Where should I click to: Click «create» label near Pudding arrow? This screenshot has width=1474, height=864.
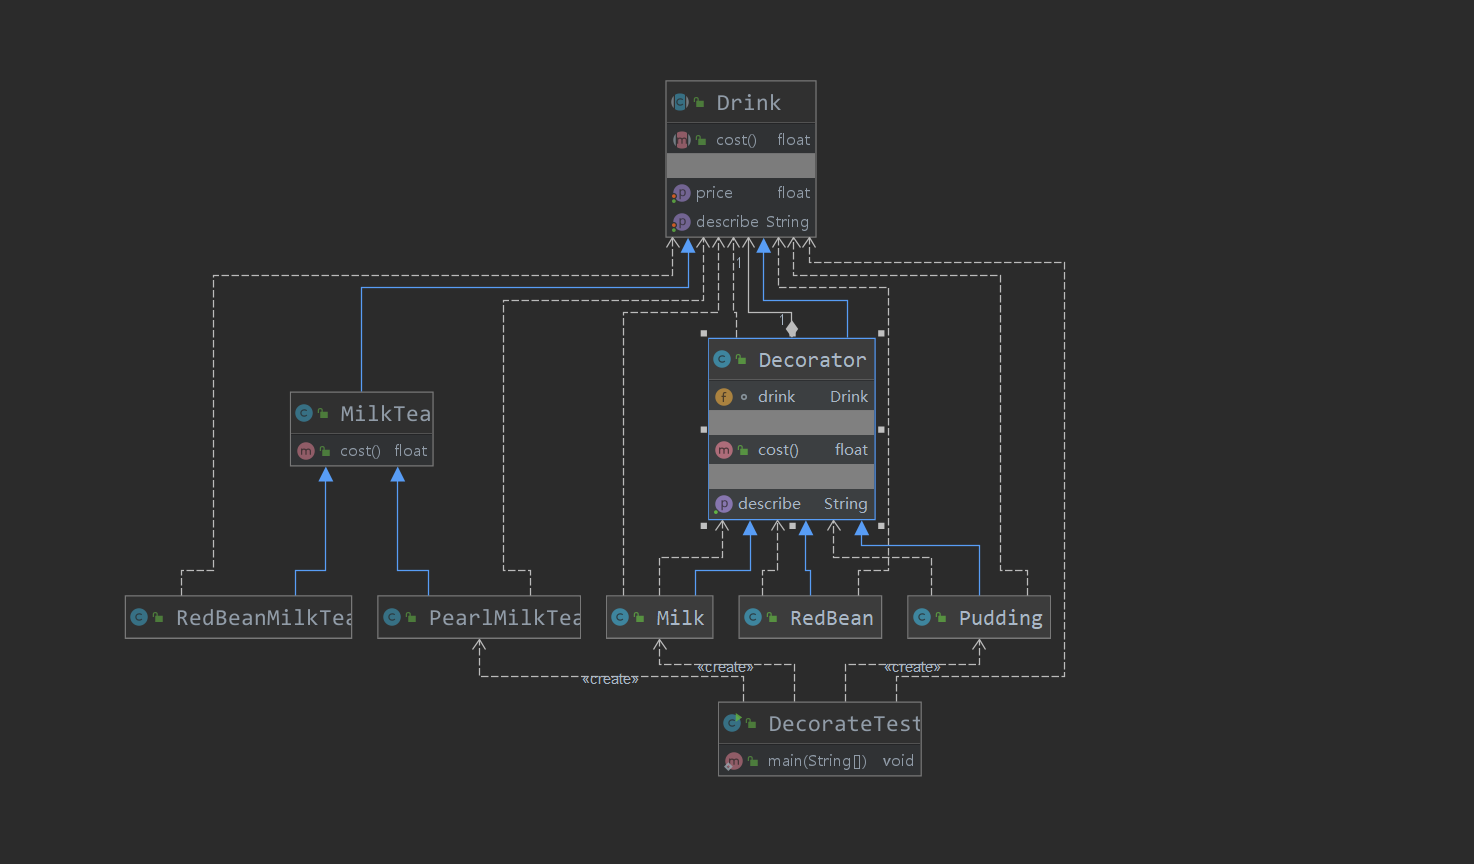[x=912, y=667]
